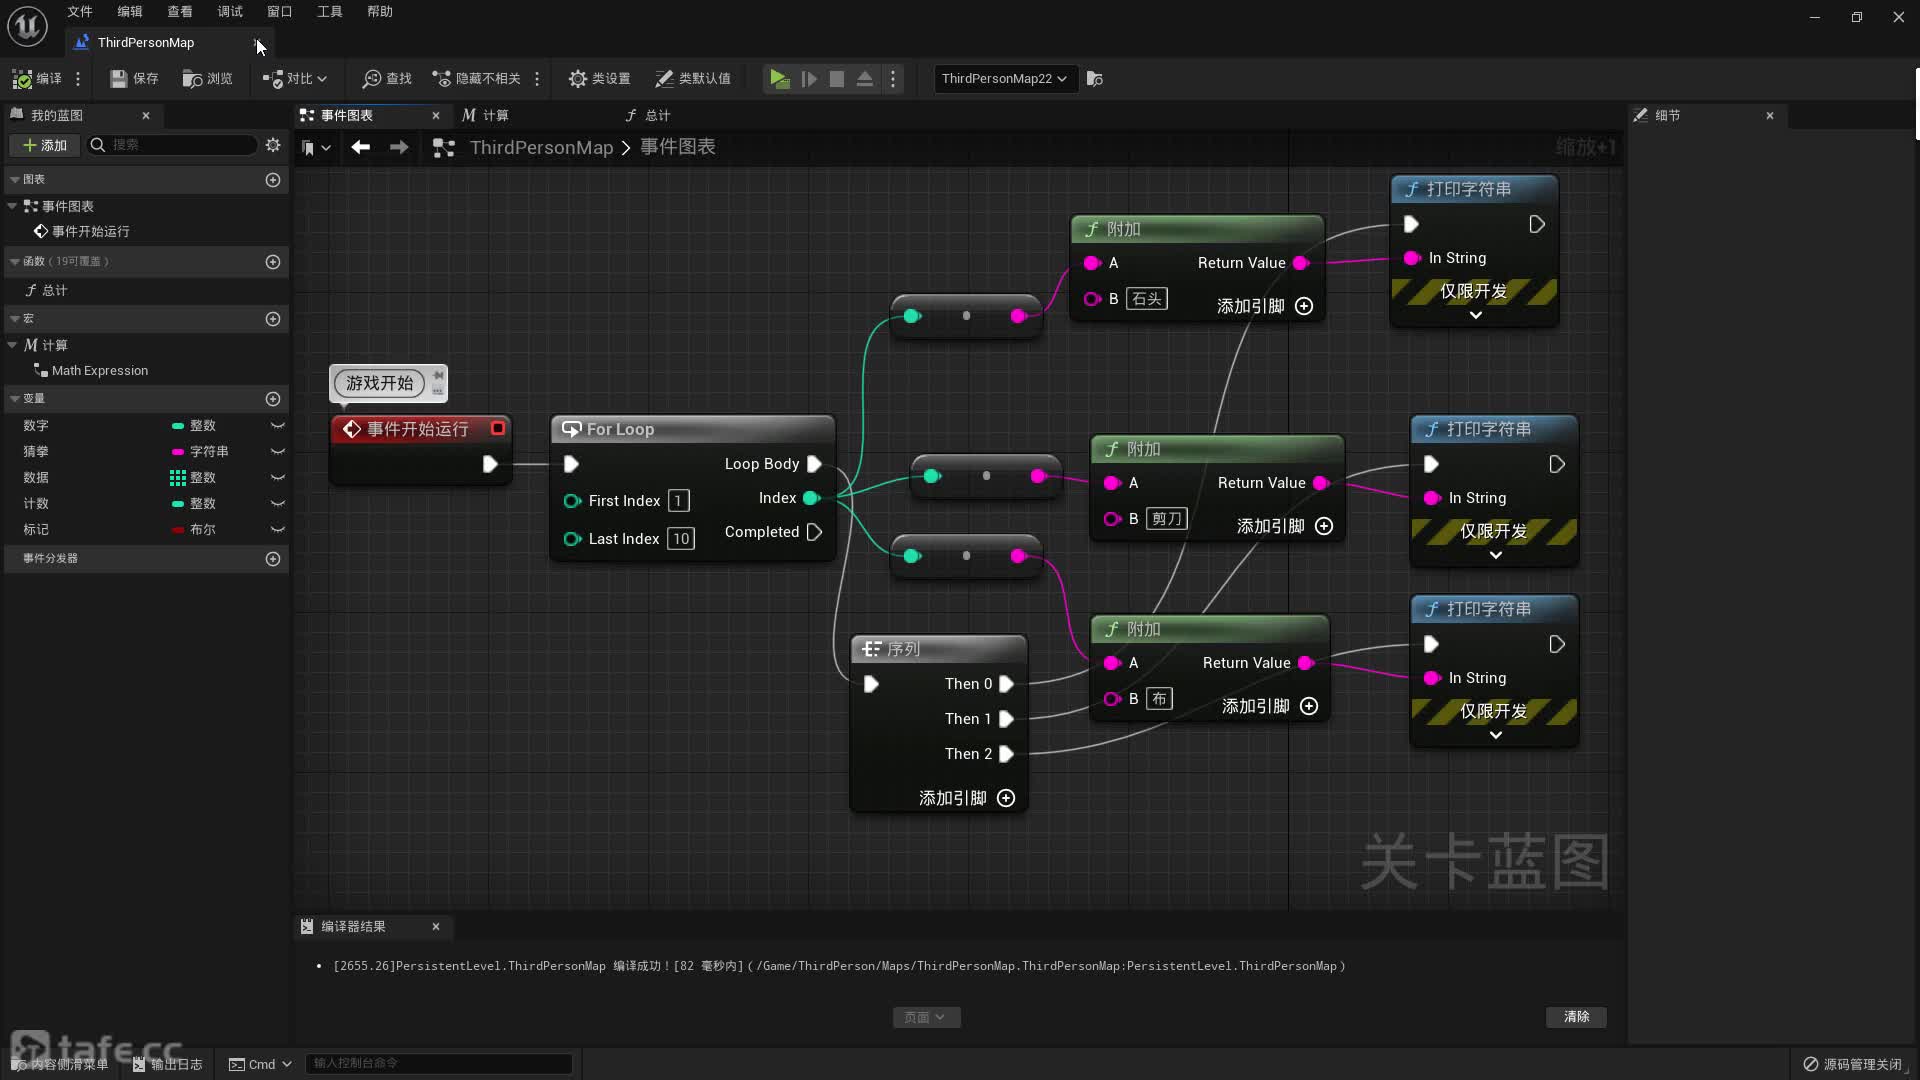Toggle visibility of 事件开始运行 node
This screenshot has height=1080, width=1920.
pyautogui.click(x=498, y=429)
